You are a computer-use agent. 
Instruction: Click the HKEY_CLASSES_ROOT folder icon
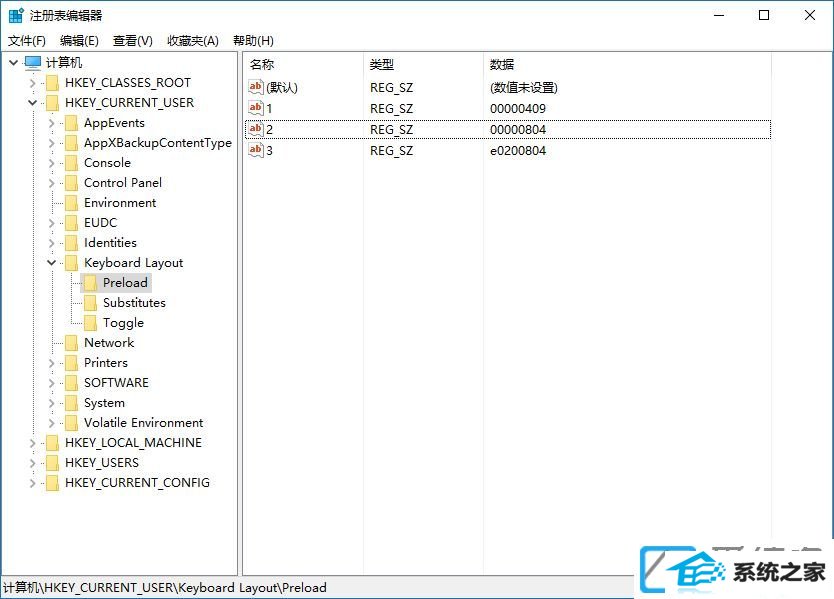click(52, 83)
